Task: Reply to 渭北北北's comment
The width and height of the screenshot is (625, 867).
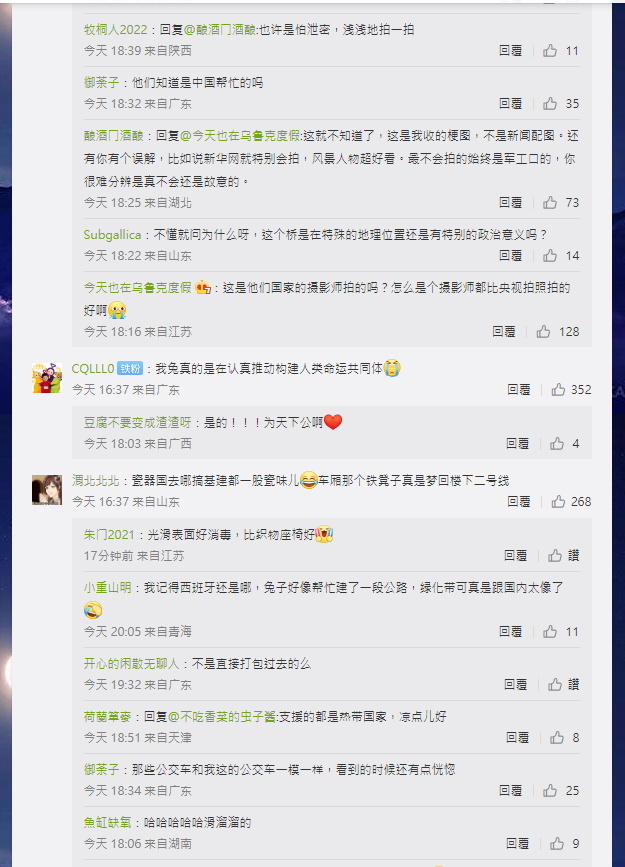Action: (519, 502)
